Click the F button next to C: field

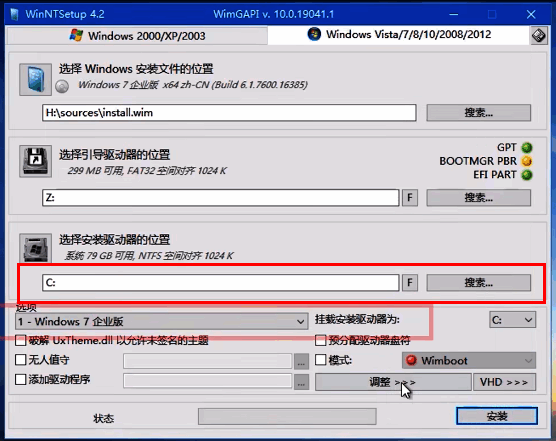point(410,283)
